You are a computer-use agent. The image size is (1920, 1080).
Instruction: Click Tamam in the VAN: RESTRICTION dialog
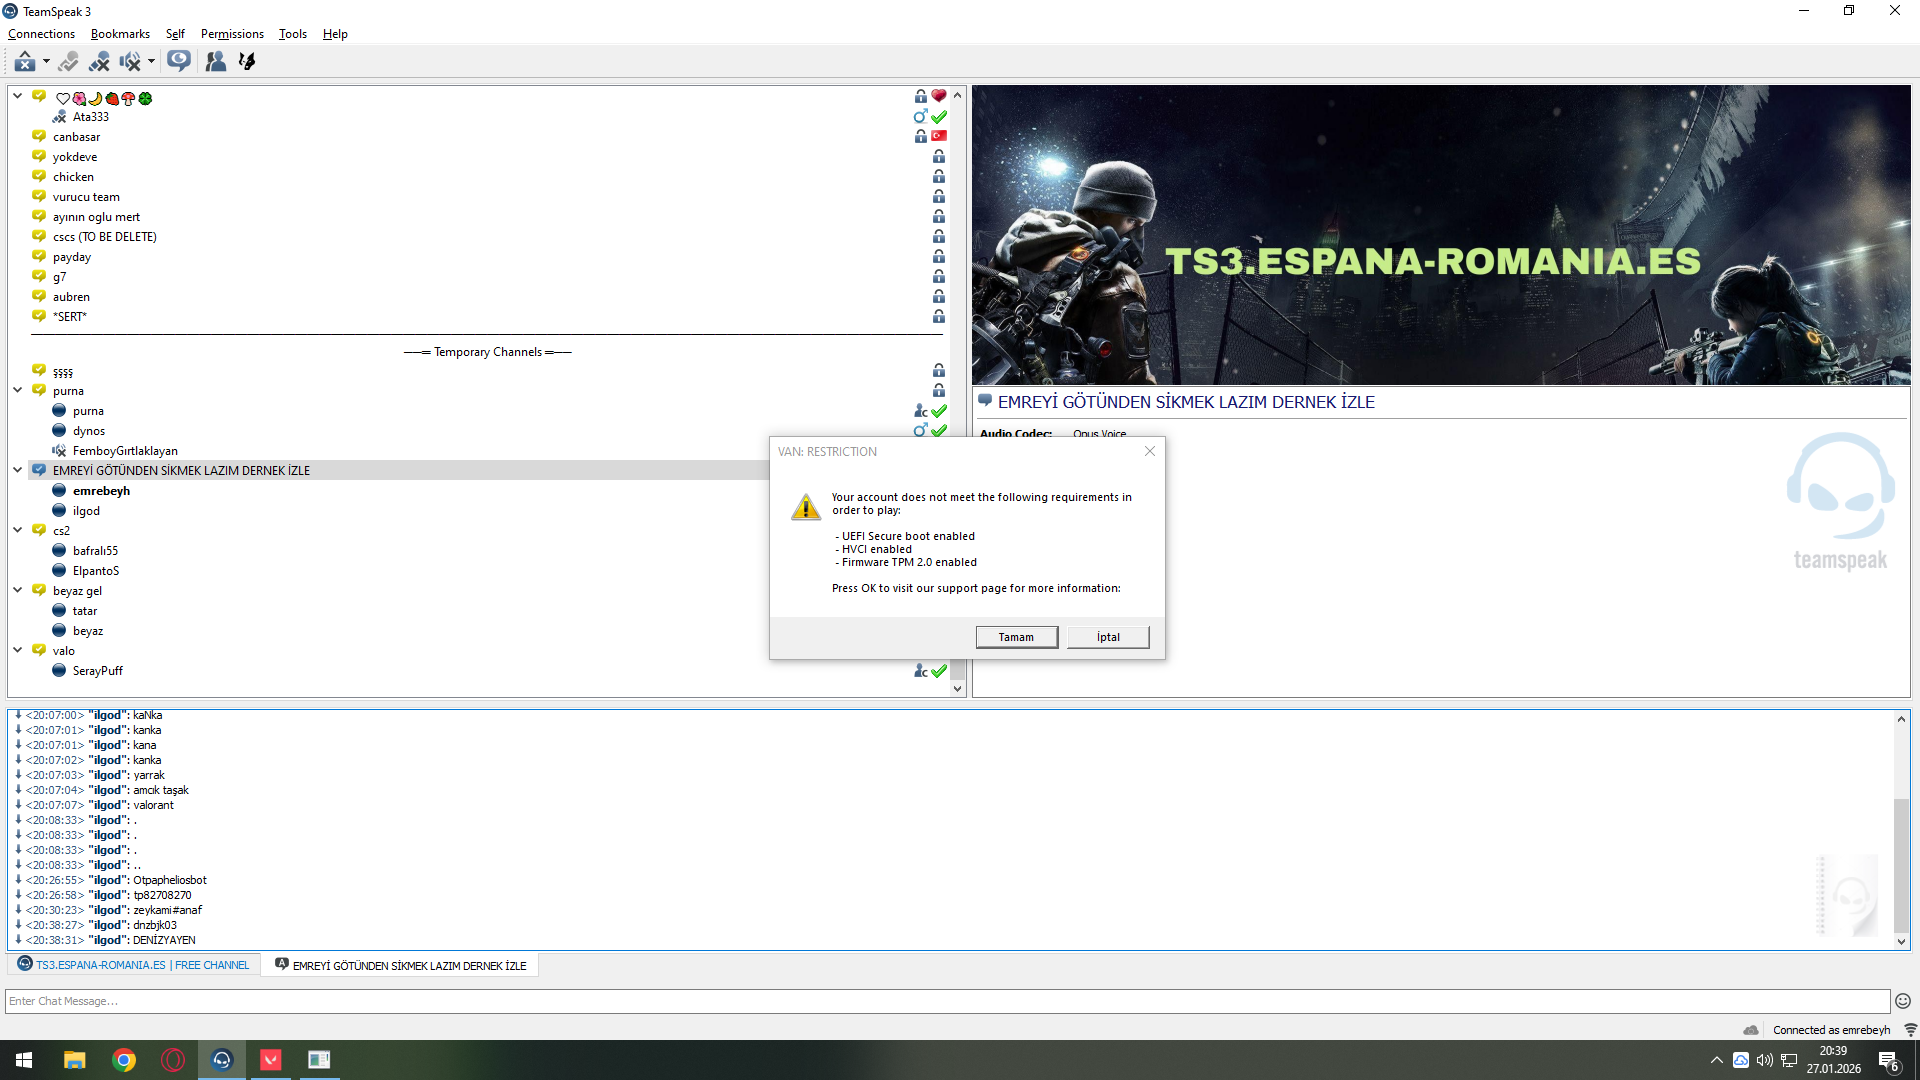pos(1016,637)
